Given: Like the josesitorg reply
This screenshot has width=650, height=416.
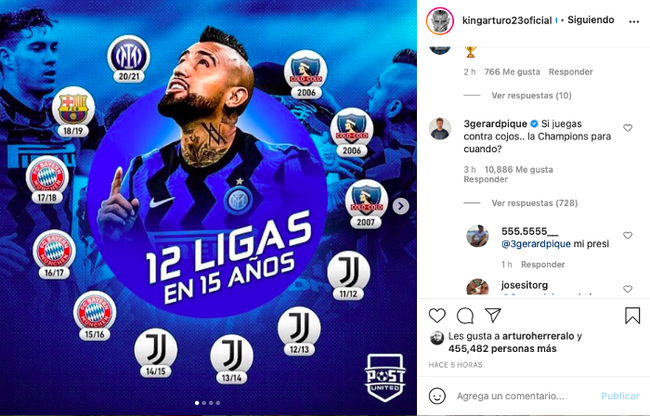Looking at the screenshot, I should (x=628, y=289).
